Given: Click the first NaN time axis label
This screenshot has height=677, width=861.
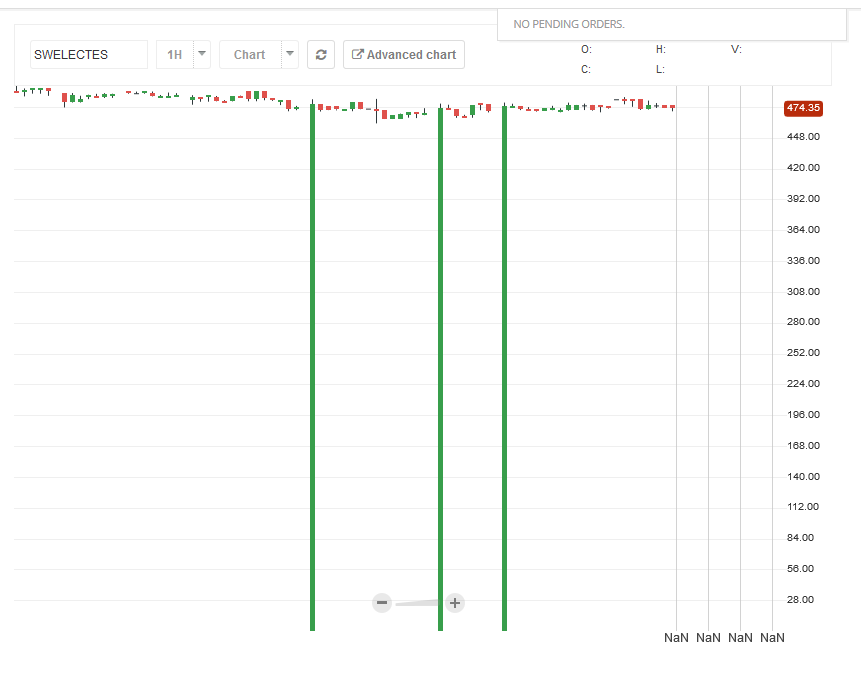Looking at the screenshot, I should point(676,637).
